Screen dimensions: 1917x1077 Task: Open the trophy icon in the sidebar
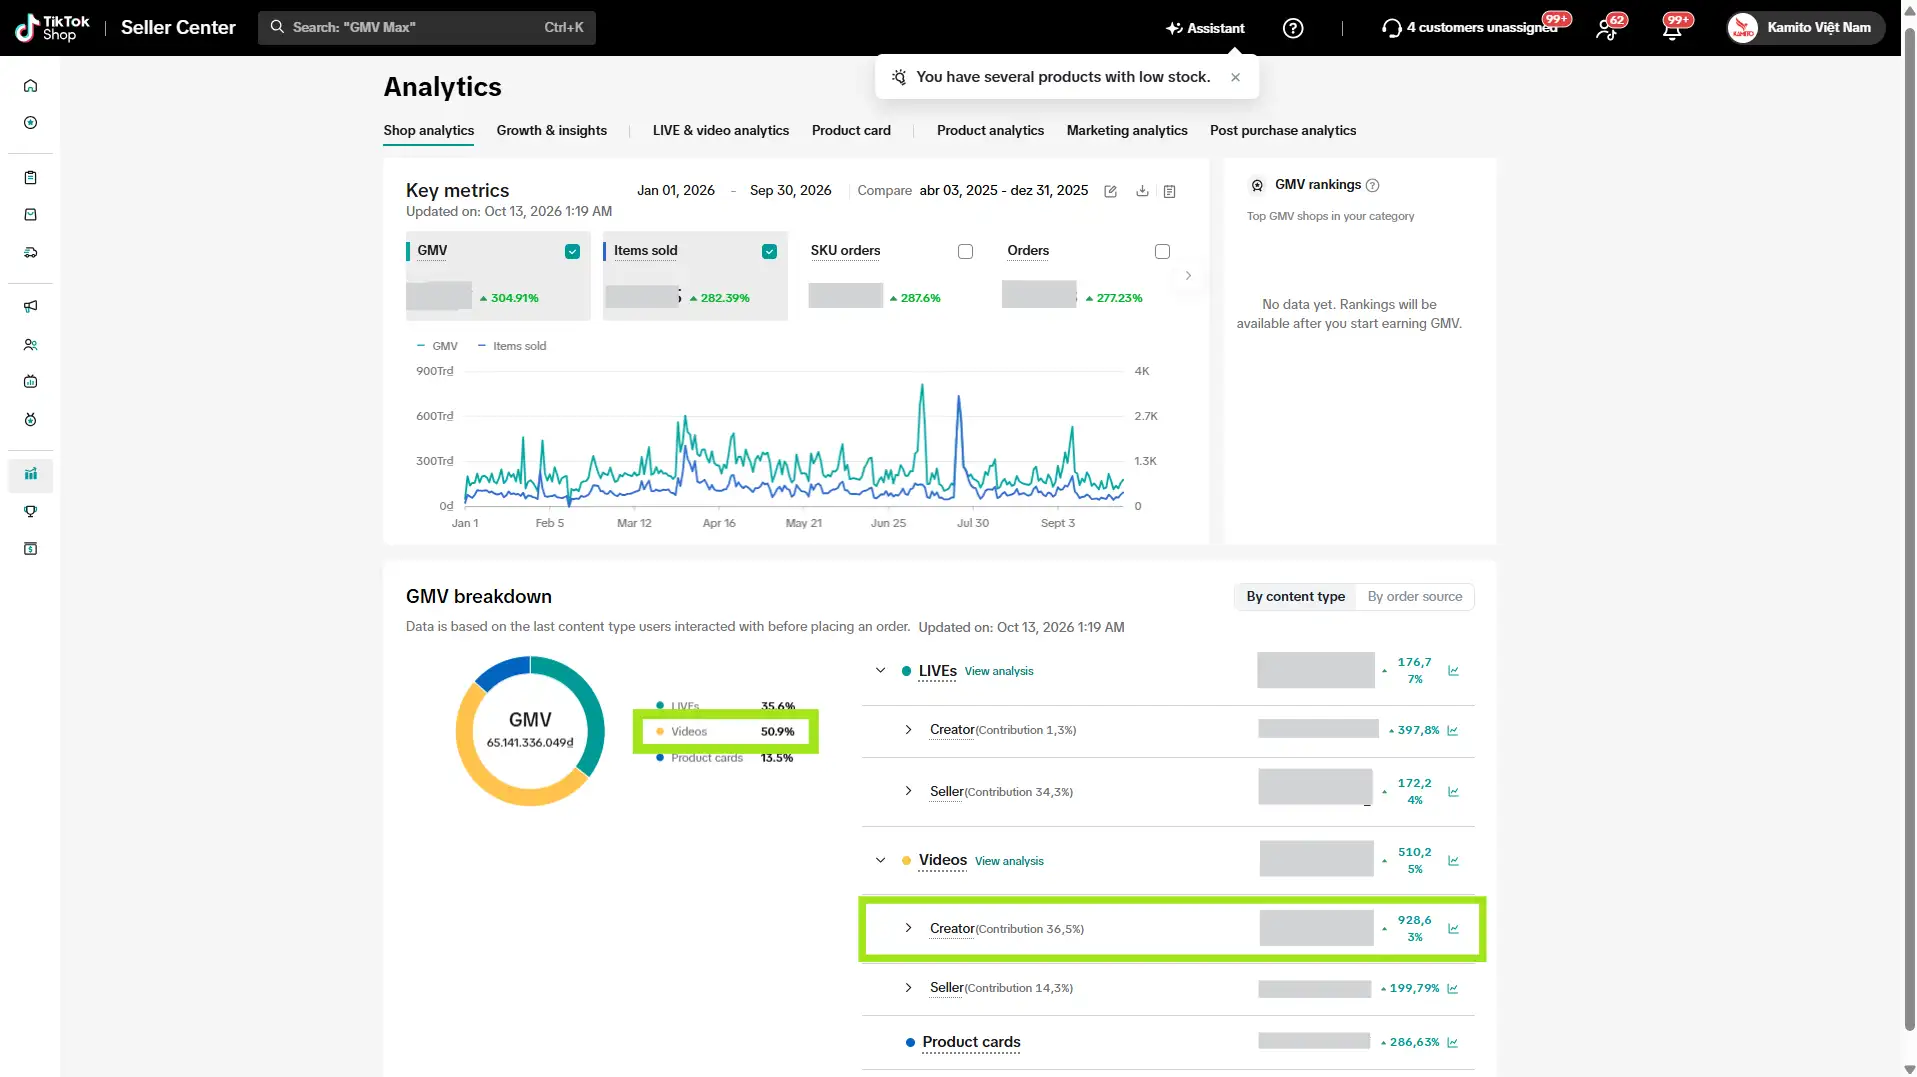click(x=31, y=512)
